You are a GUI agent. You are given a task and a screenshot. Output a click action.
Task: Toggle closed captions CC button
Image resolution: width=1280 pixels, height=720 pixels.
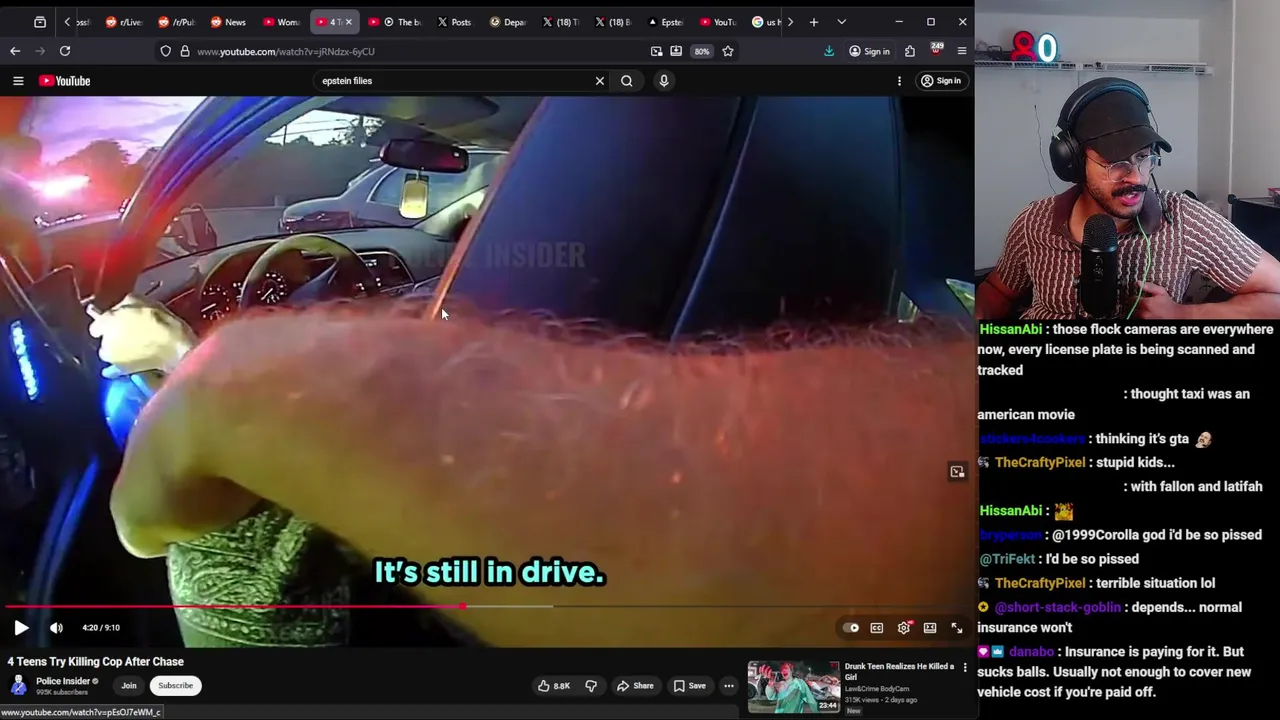pos(877,628)
